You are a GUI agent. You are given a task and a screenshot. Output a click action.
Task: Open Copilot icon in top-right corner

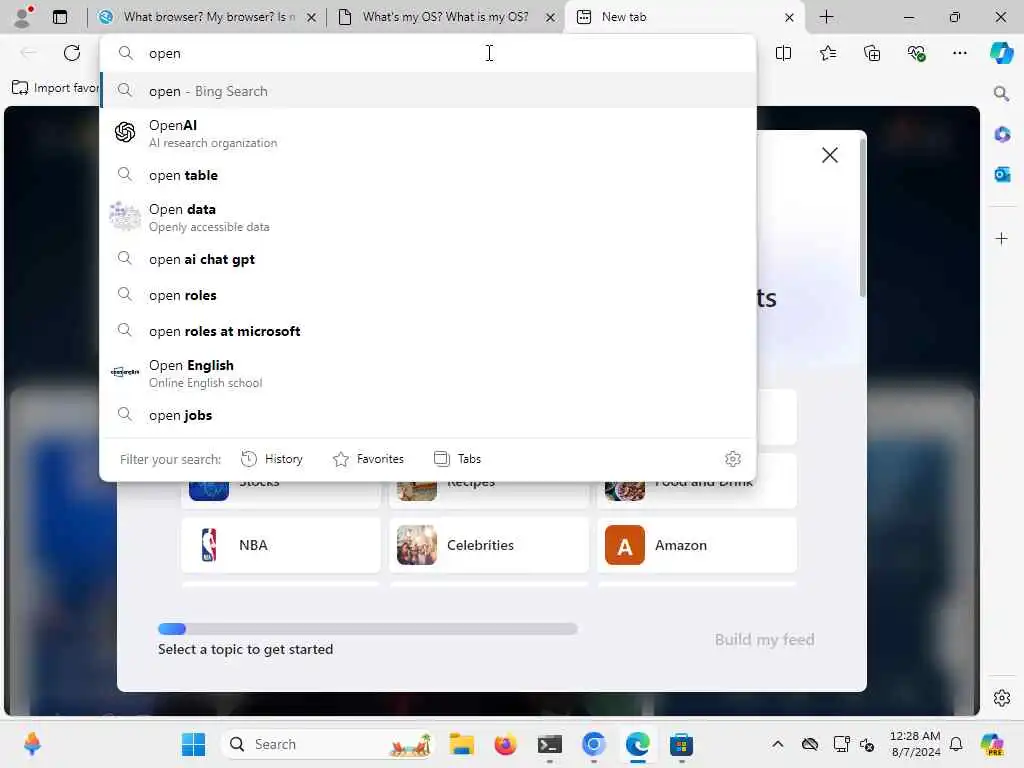[x=1001, y=52]
